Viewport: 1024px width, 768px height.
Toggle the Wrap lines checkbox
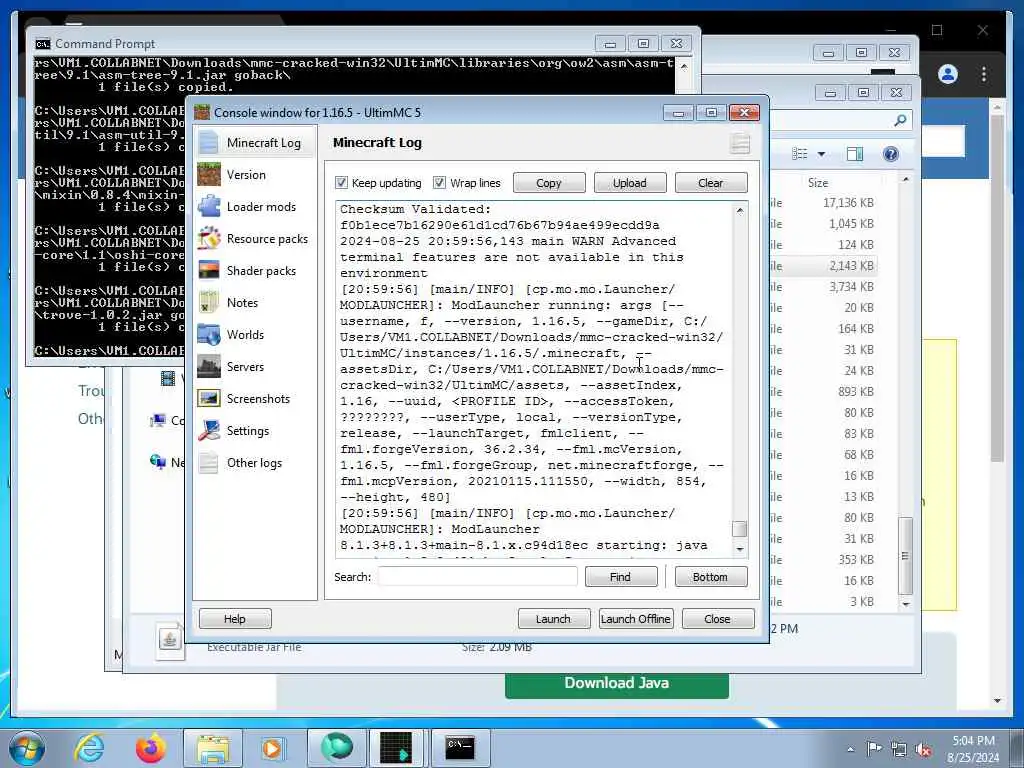[440, 183]
